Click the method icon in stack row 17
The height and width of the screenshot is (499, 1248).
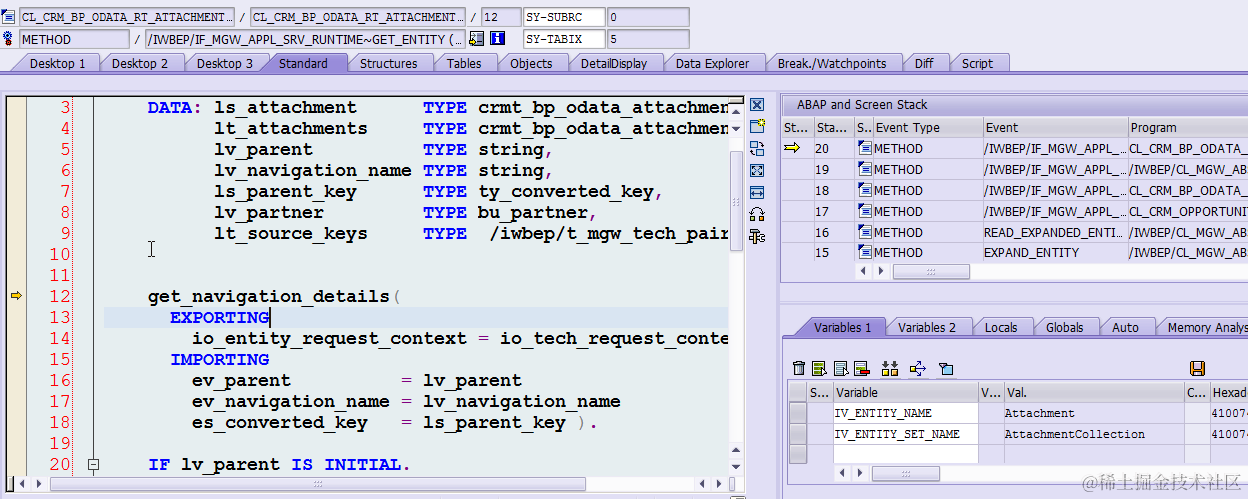864,211
